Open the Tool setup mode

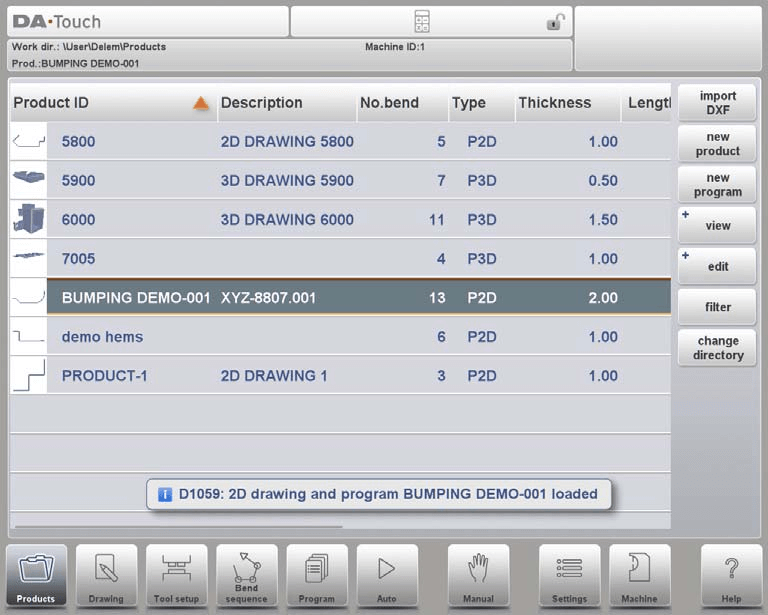point(176,576)
